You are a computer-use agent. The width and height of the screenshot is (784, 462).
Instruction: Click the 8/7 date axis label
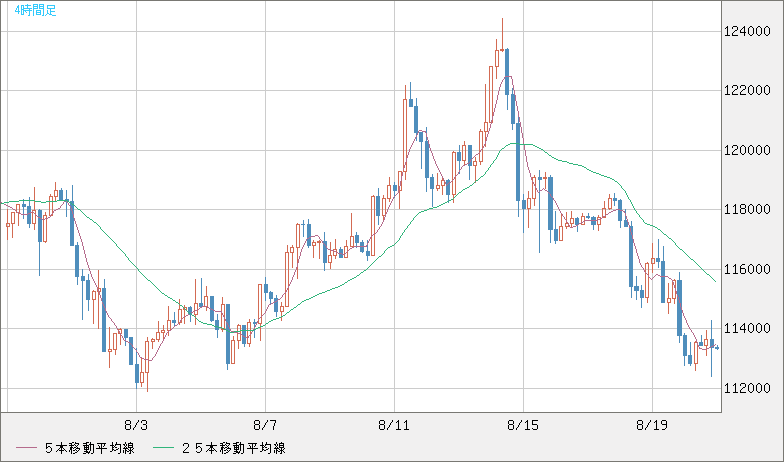pyautogui.click(x=265, y=426)
